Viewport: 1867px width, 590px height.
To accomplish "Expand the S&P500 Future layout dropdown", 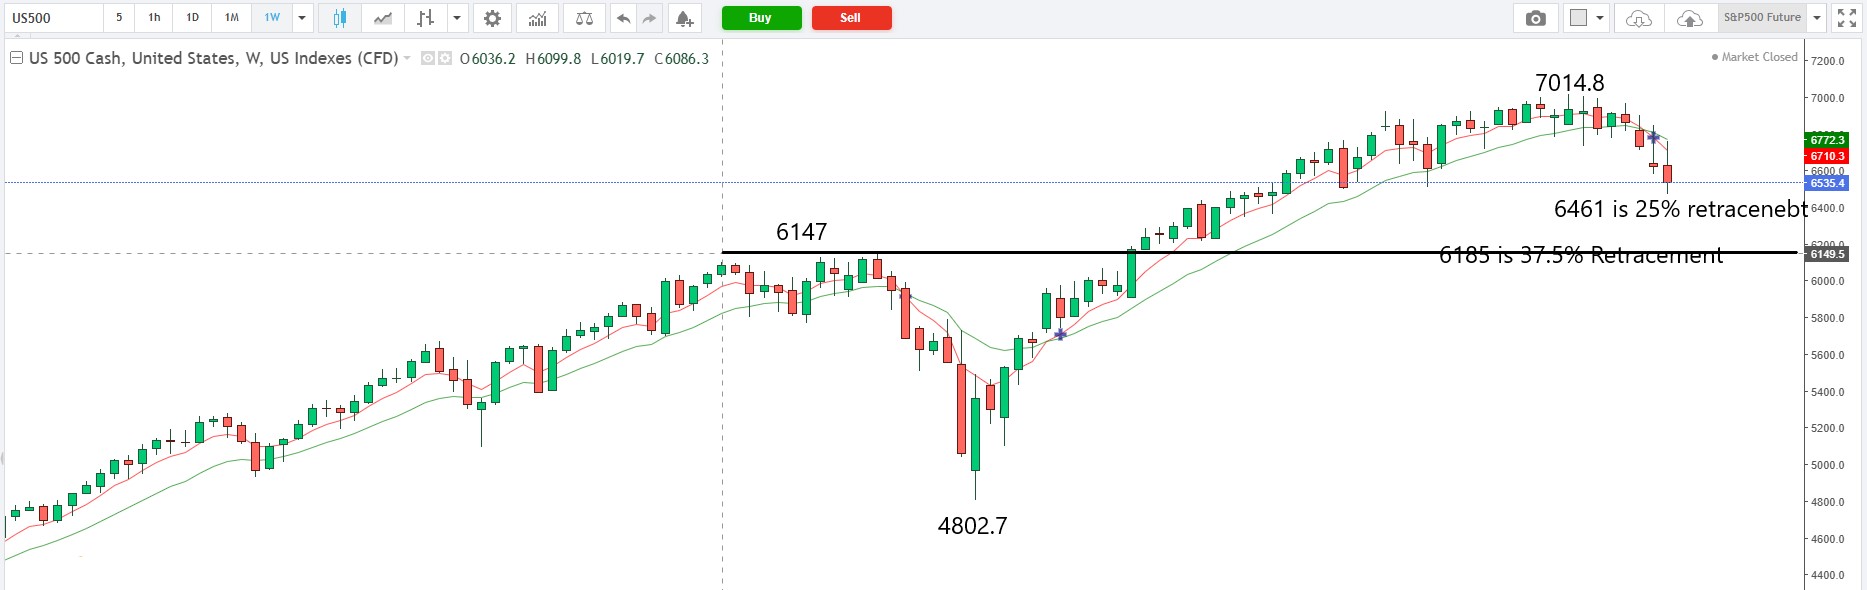I will (x=1817, y=18).
